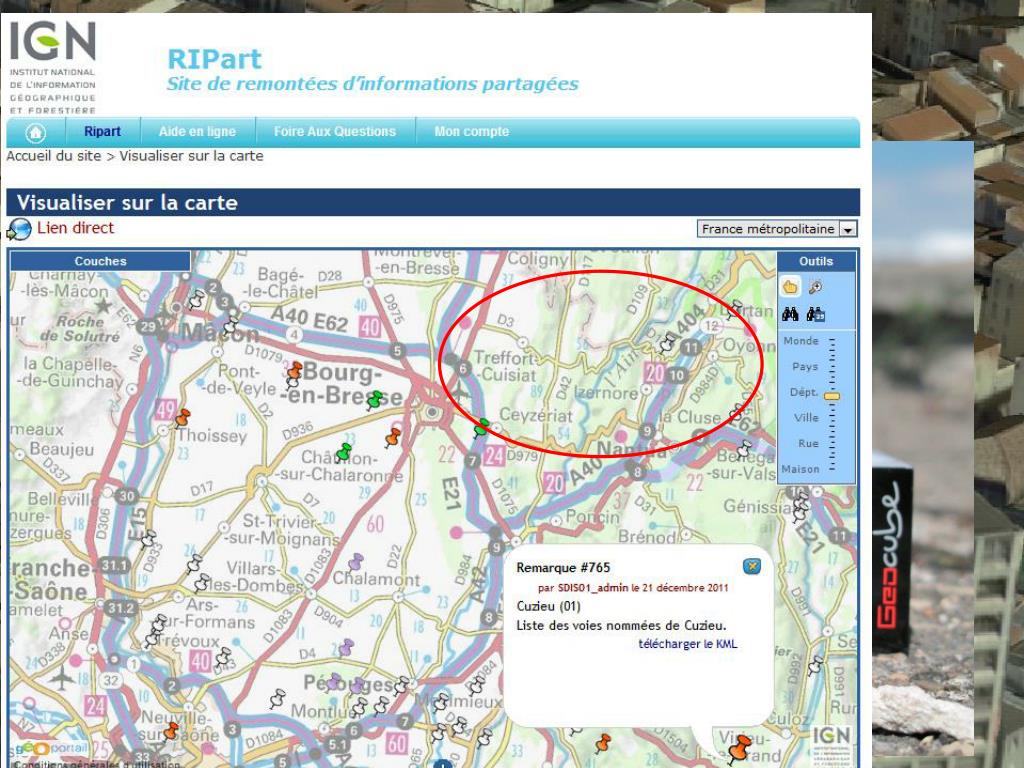
Task: Open Foire Aux Questions tab
Action: (335, 131)
